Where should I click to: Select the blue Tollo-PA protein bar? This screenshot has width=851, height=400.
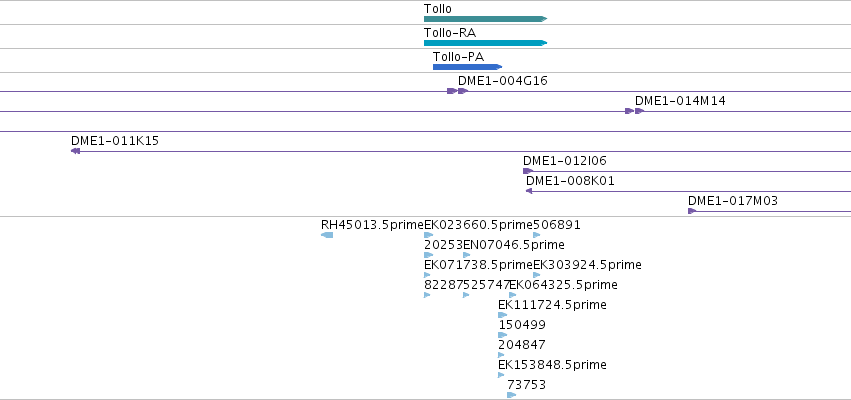pyautogui.click(x=467, y=67)
